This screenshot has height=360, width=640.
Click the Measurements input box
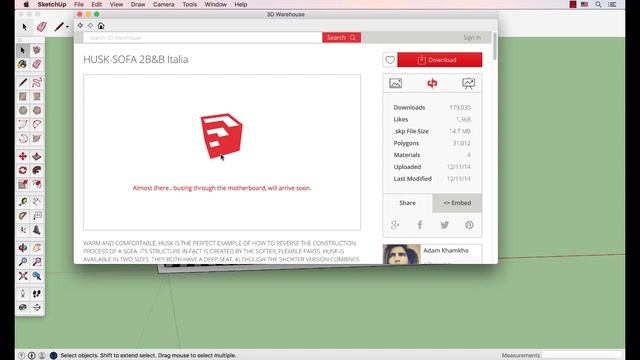(x=582, y=355)
